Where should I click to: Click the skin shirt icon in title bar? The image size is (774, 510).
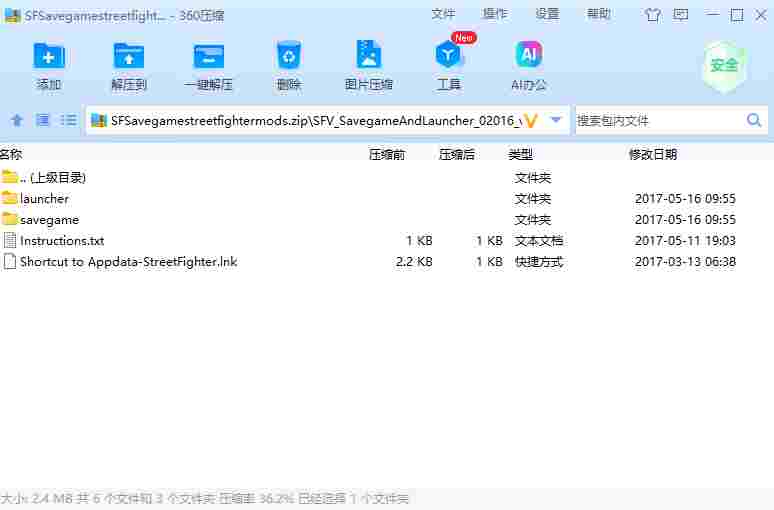click(x=653, y=15)
